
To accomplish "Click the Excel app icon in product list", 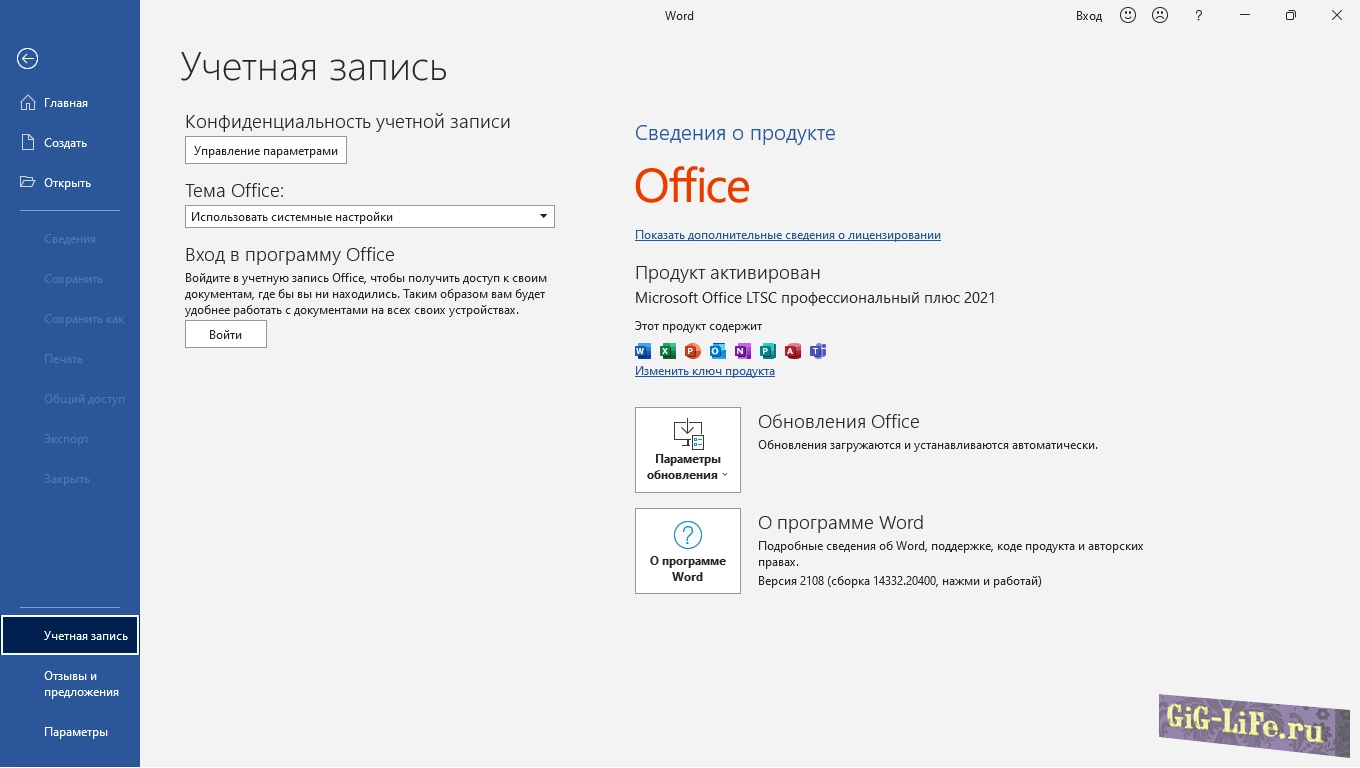I will (x=667, y=351).
